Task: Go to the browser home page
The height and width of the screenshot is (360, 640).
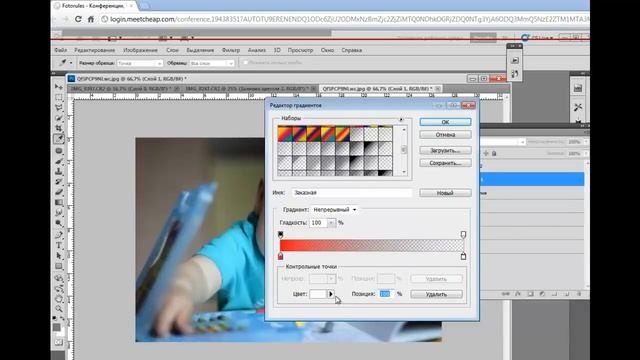Action: [x=91, y=19]
